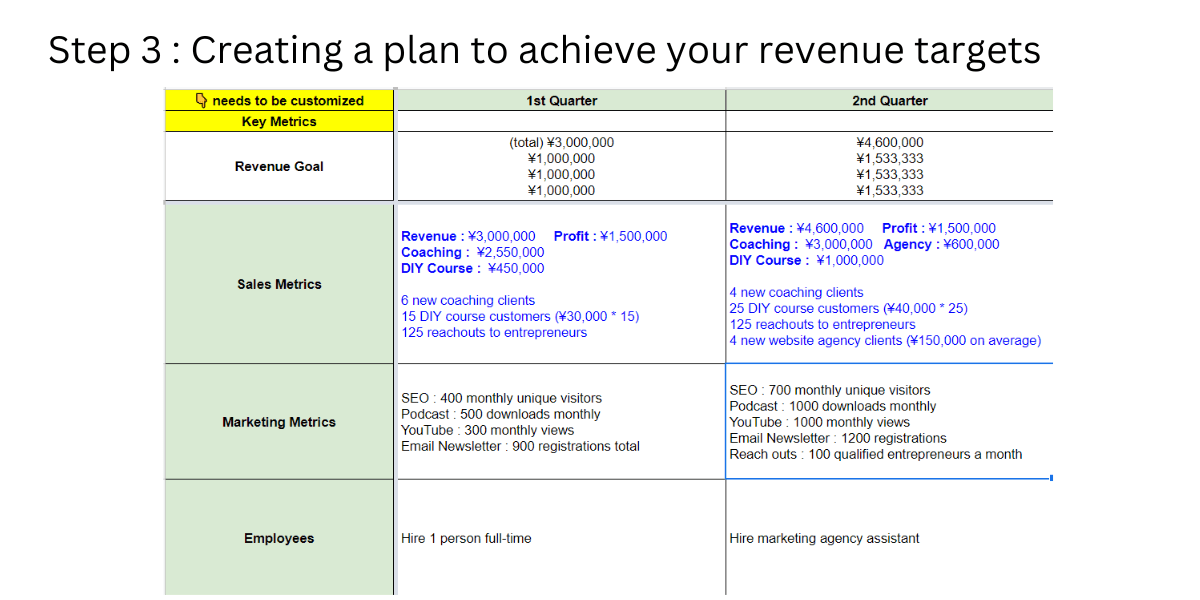This screenshot has width=1200, height=600.
Task: Select the 'needs to be customized' cell
Action: 280,100
